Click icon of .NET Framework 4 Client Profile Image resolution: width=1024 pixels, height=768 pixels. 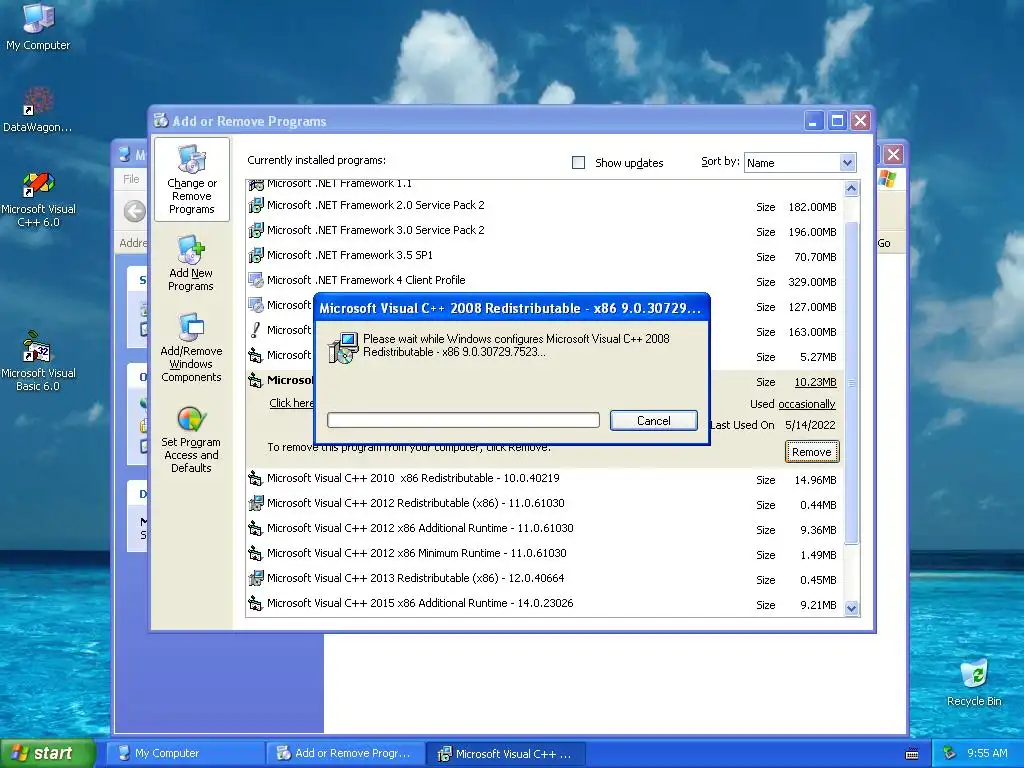click(256, 280)
